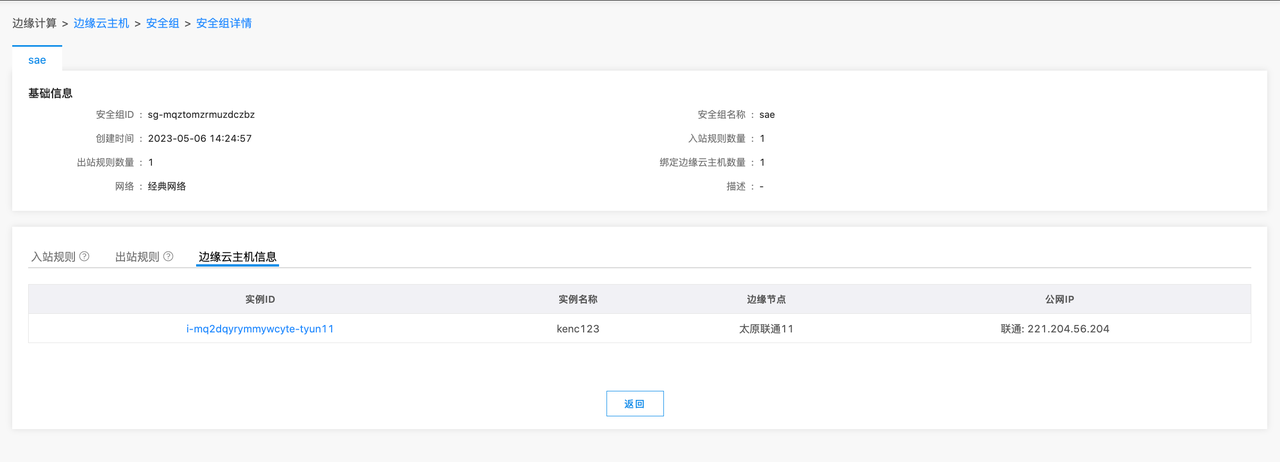Click the 实例ID column header

click(260, 299)
